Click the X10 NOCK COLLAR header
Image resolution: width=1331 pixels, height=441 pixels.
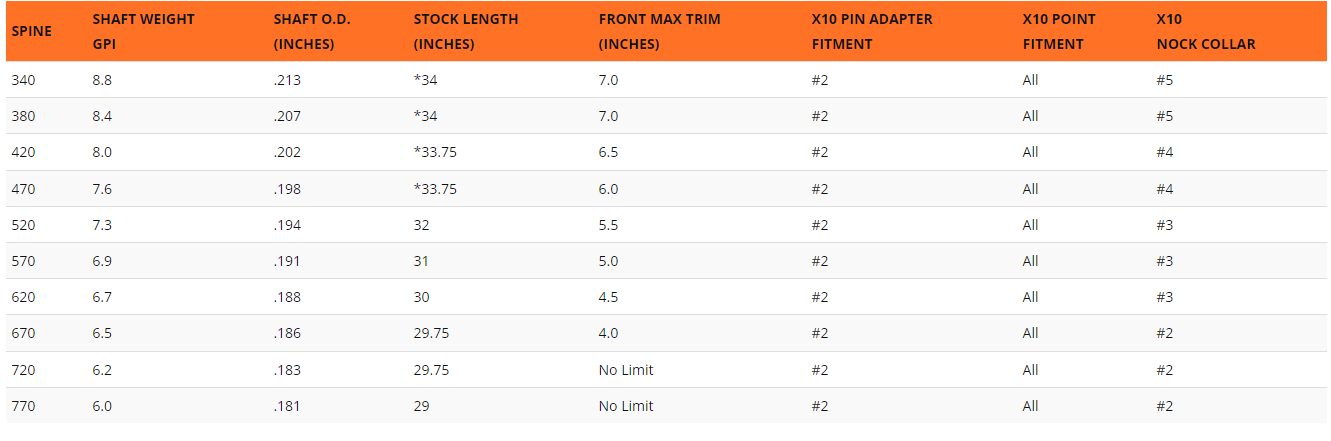1205,31
